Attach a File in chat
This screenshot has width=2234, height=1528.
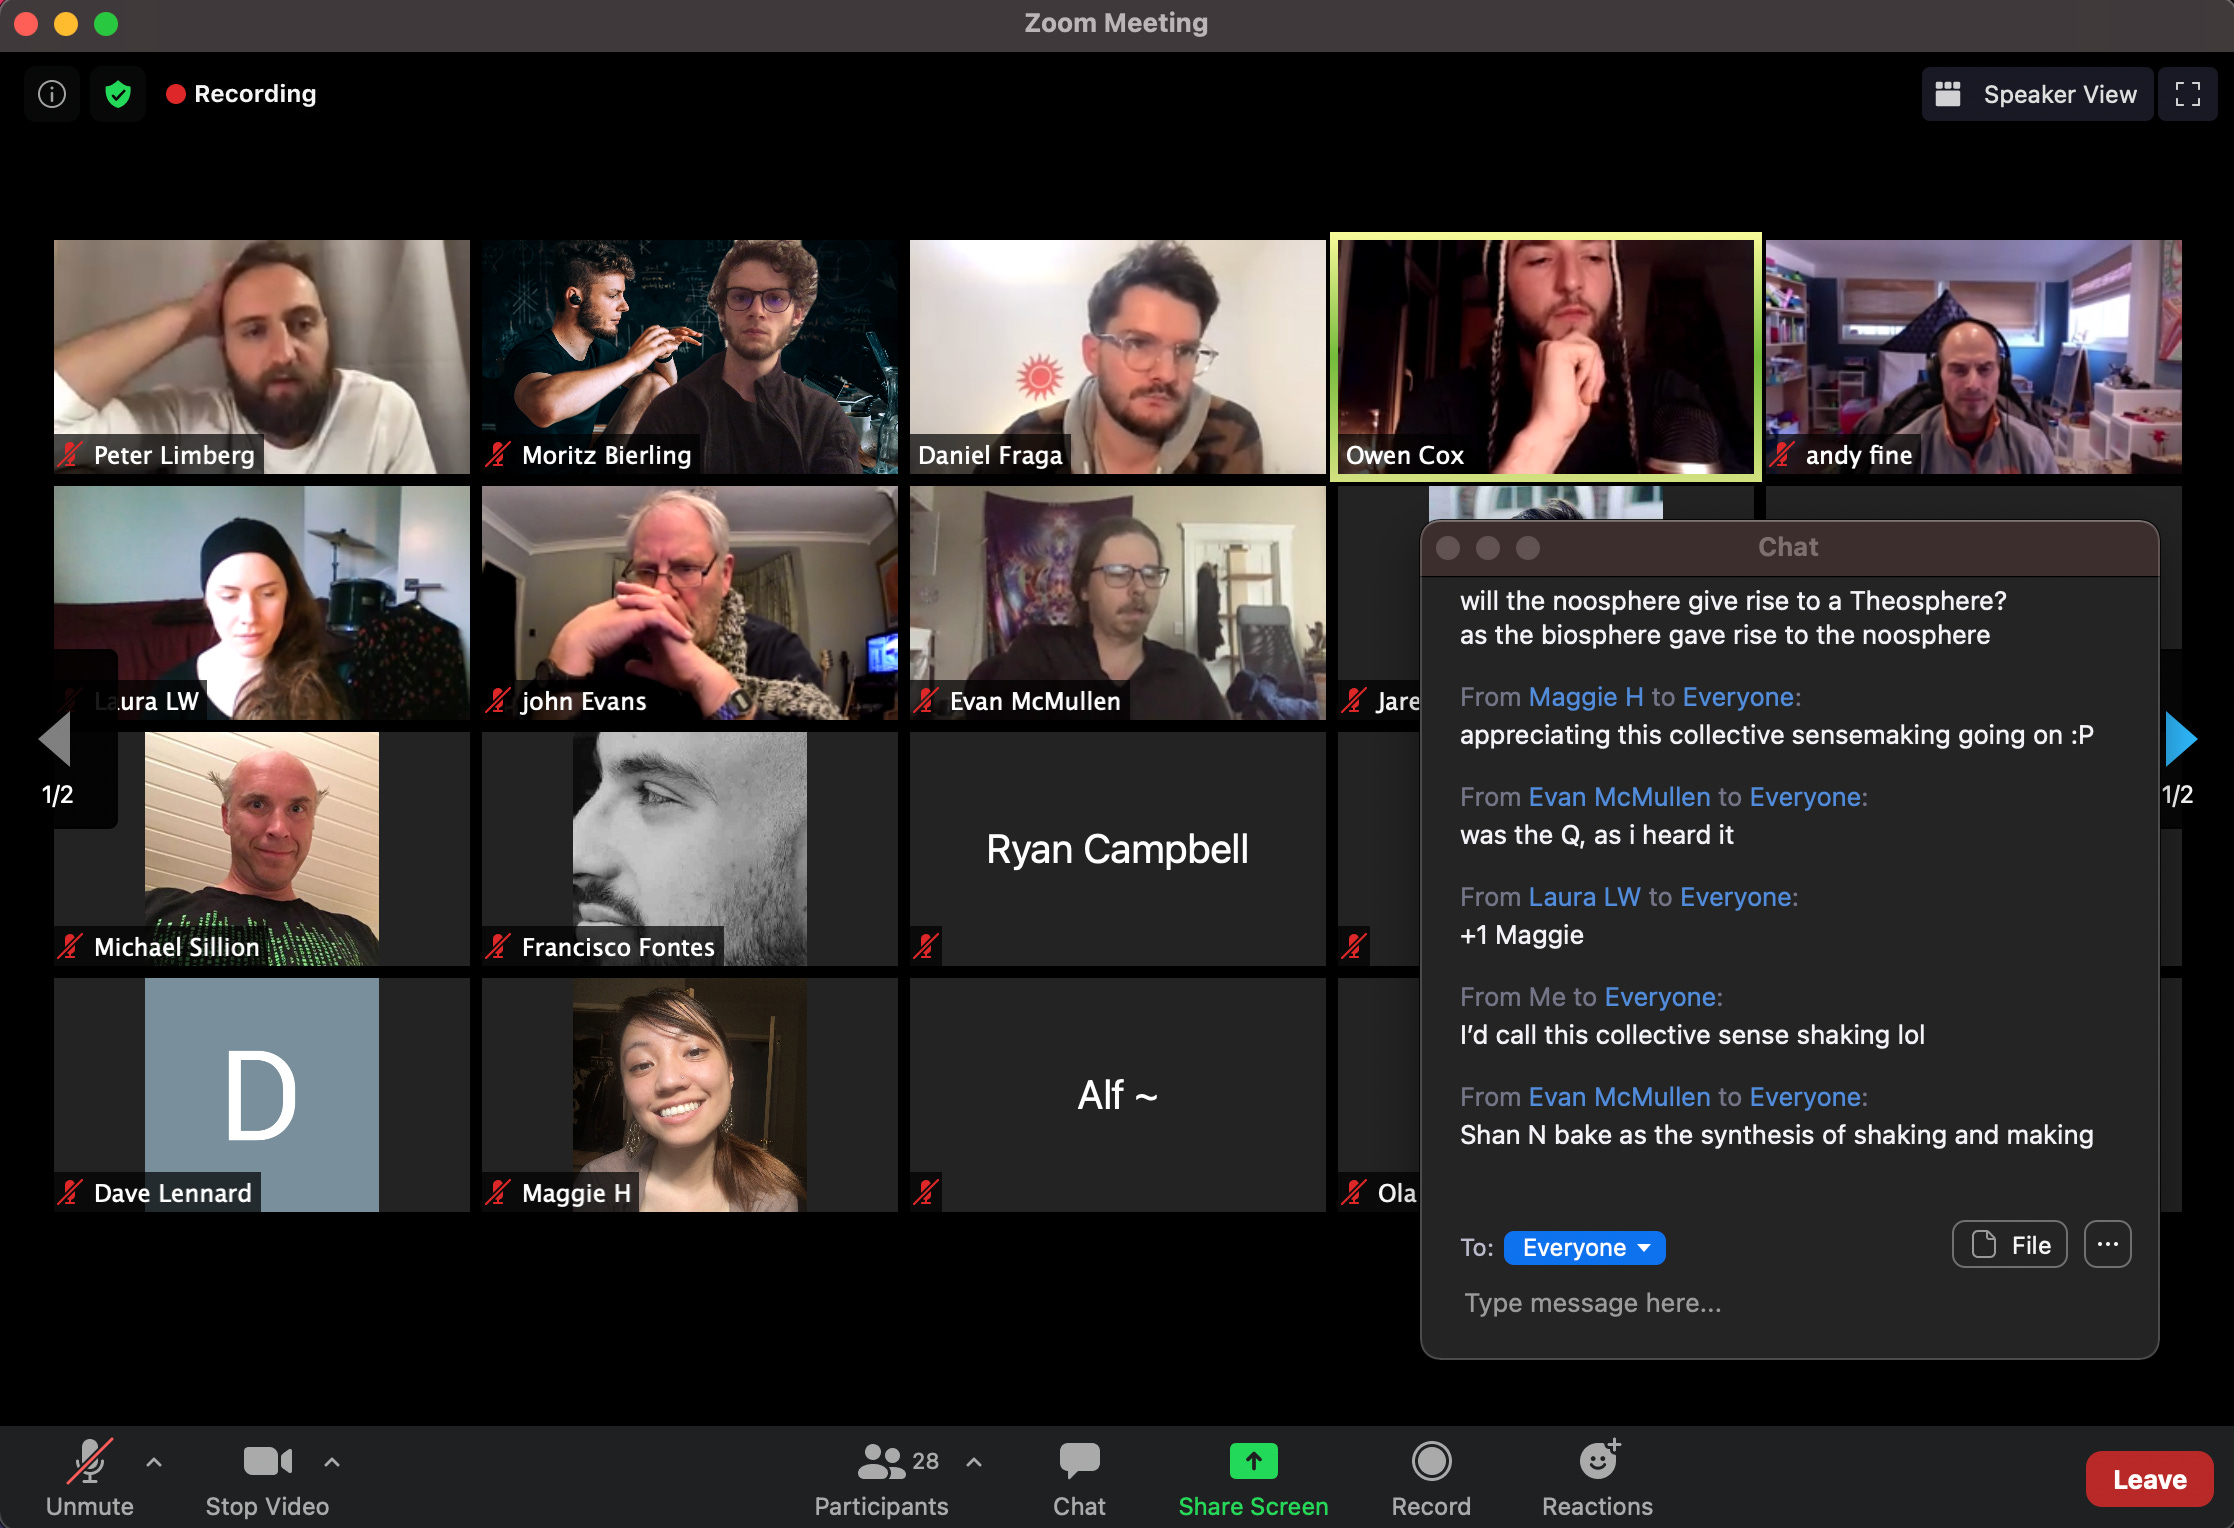tap(2009, 1245)
